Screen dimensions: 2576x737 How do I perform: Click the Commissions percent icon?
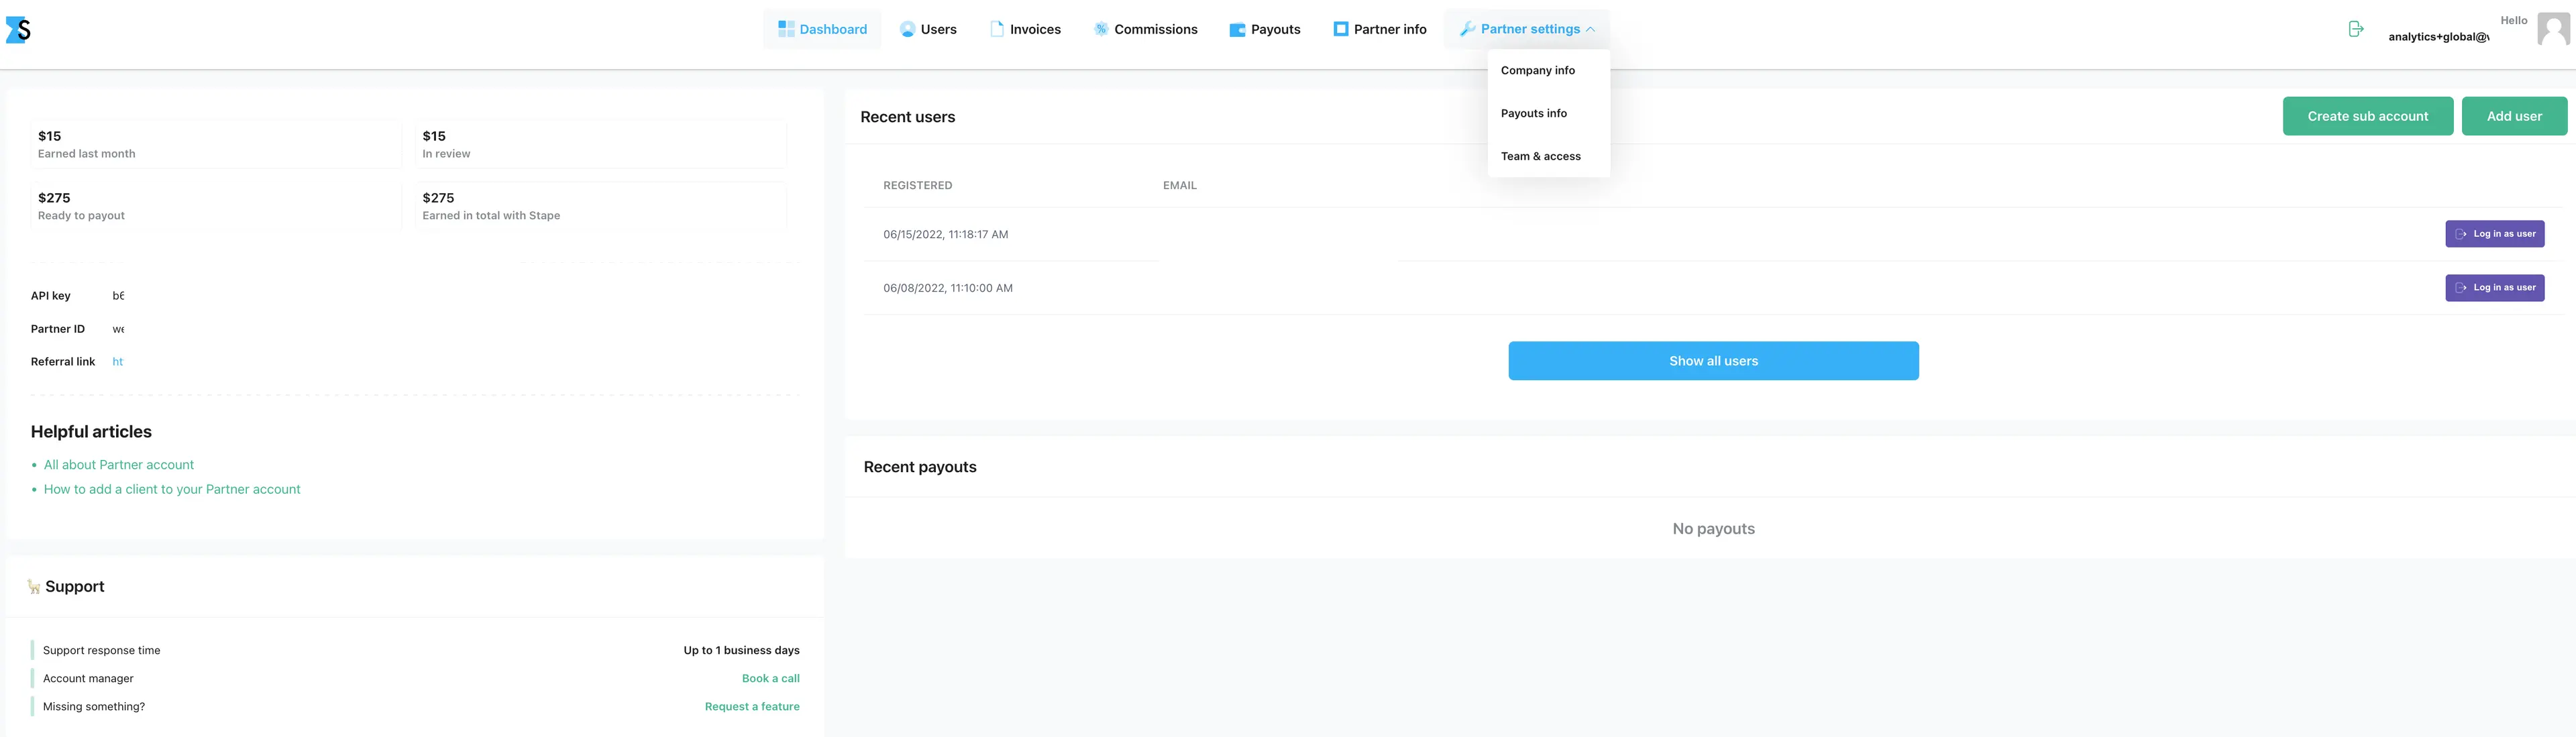(1101, 29)
